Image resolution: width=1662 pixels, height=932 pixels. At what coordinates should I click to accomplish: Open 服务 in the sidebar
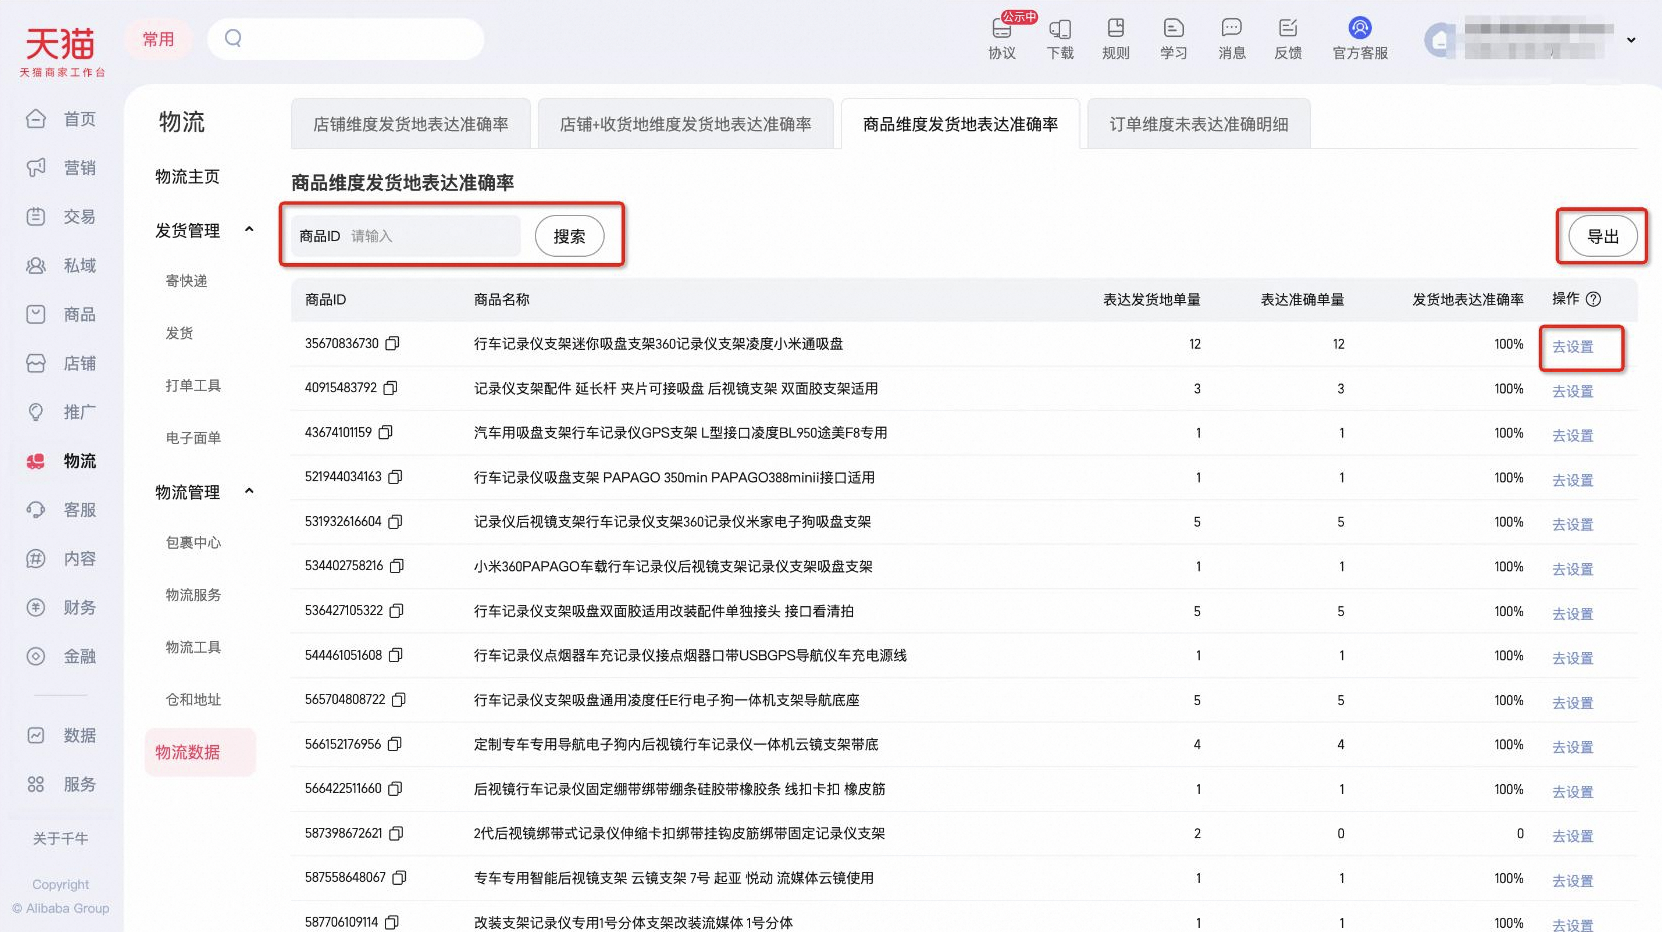pyautogui.click(x=62, y=785)
